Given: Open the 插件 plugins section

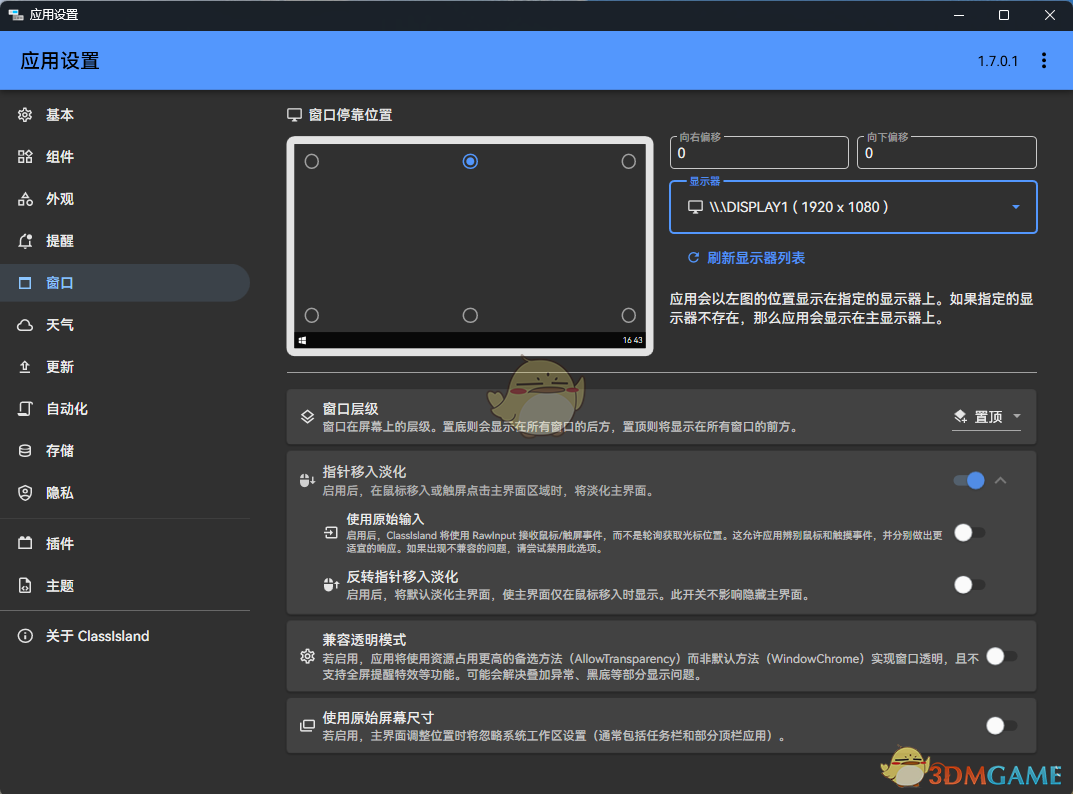Looking at the screenshot, I should coord(60,543).
